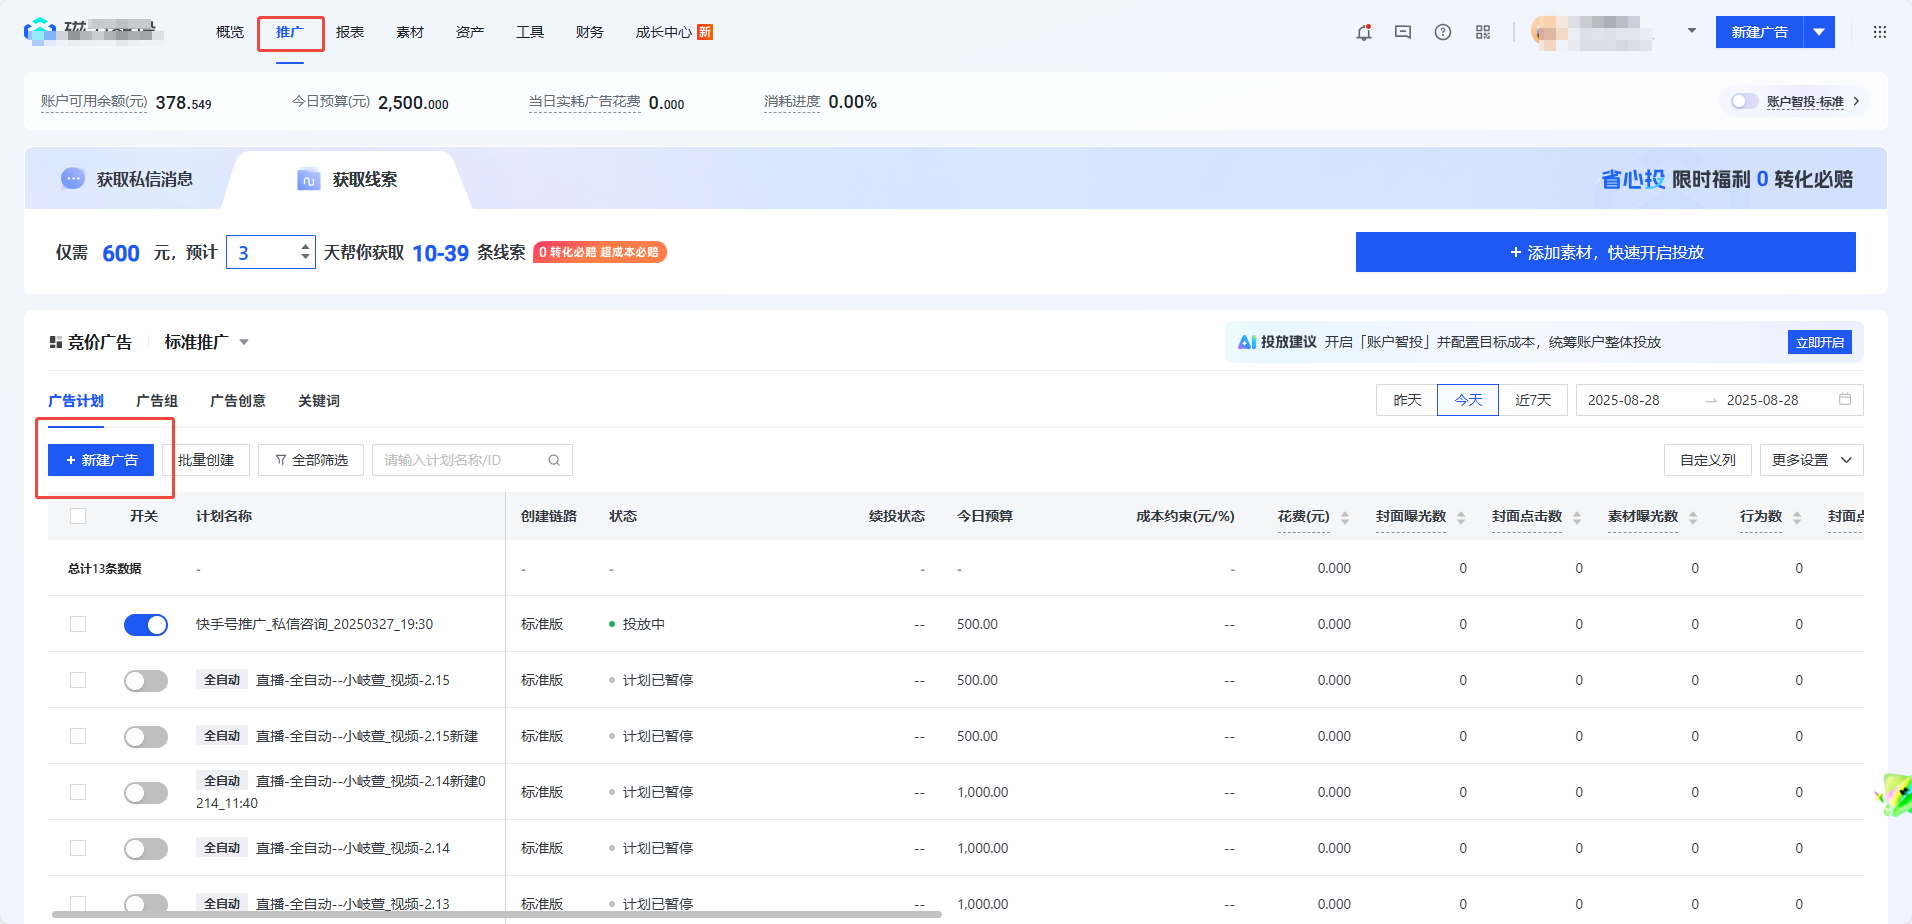
Task: Click the calendar icon next to the date range
Action: [1845, 399]
